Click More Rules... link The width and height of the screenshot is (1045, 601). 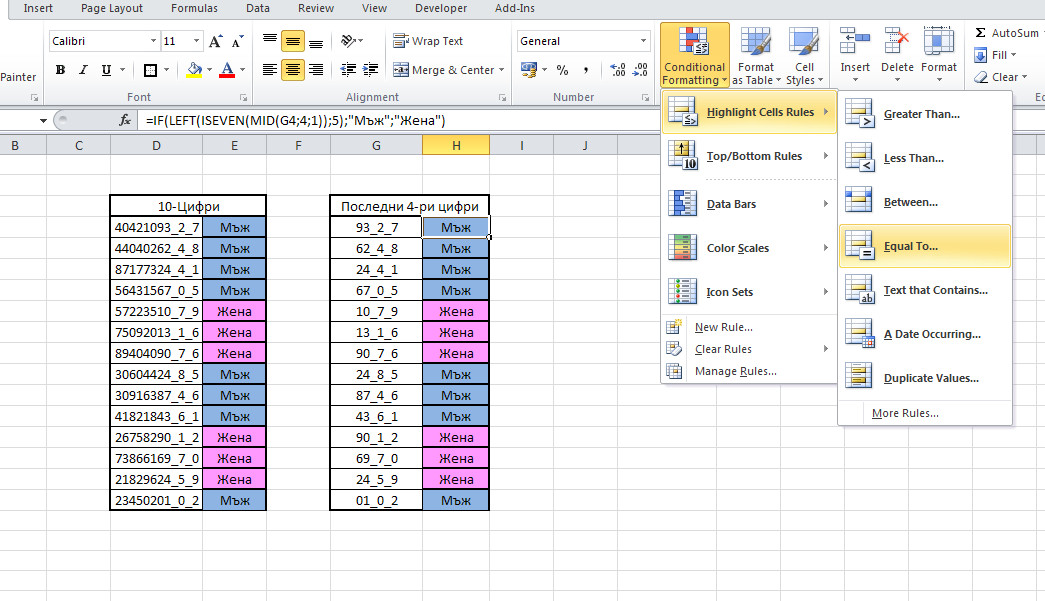(x=905, y=413)
